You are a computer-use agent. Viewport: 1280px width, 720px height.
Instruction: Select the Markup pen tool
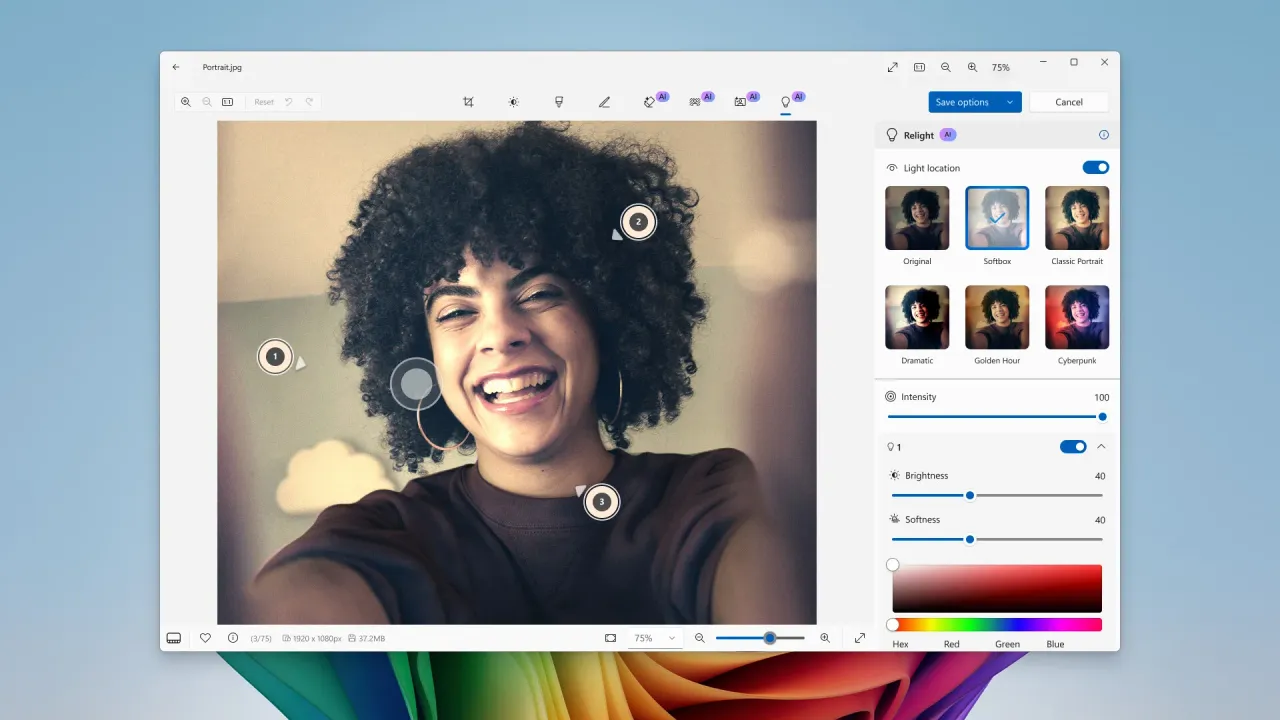(604, 102)
